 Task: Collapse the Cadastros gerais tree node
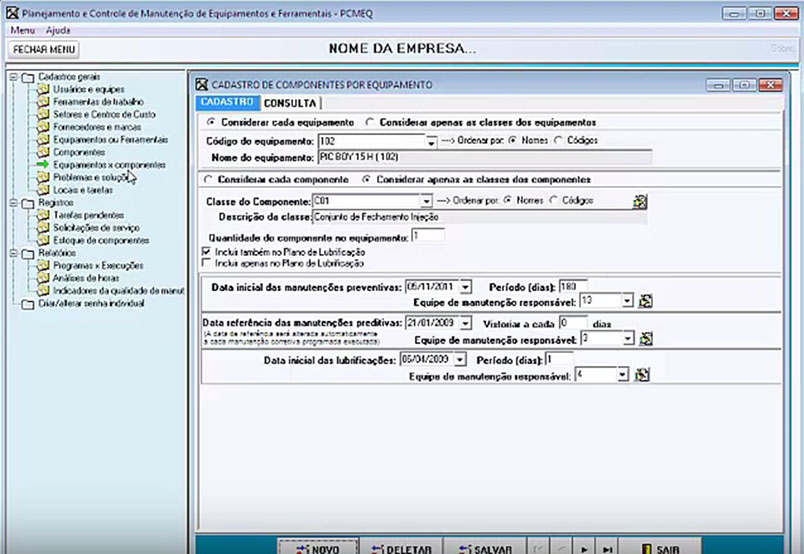click(x=12, y=78)
